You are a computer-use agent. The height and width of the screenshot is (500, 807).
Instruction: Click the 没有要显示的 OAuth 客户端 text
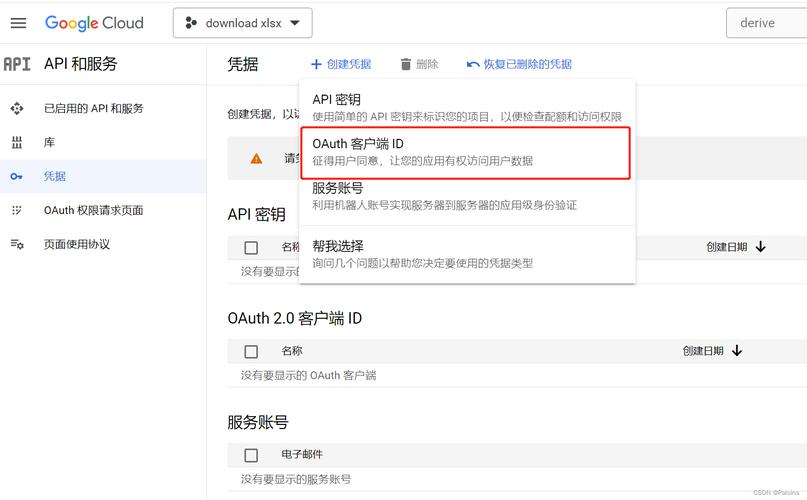pos(308,375)
